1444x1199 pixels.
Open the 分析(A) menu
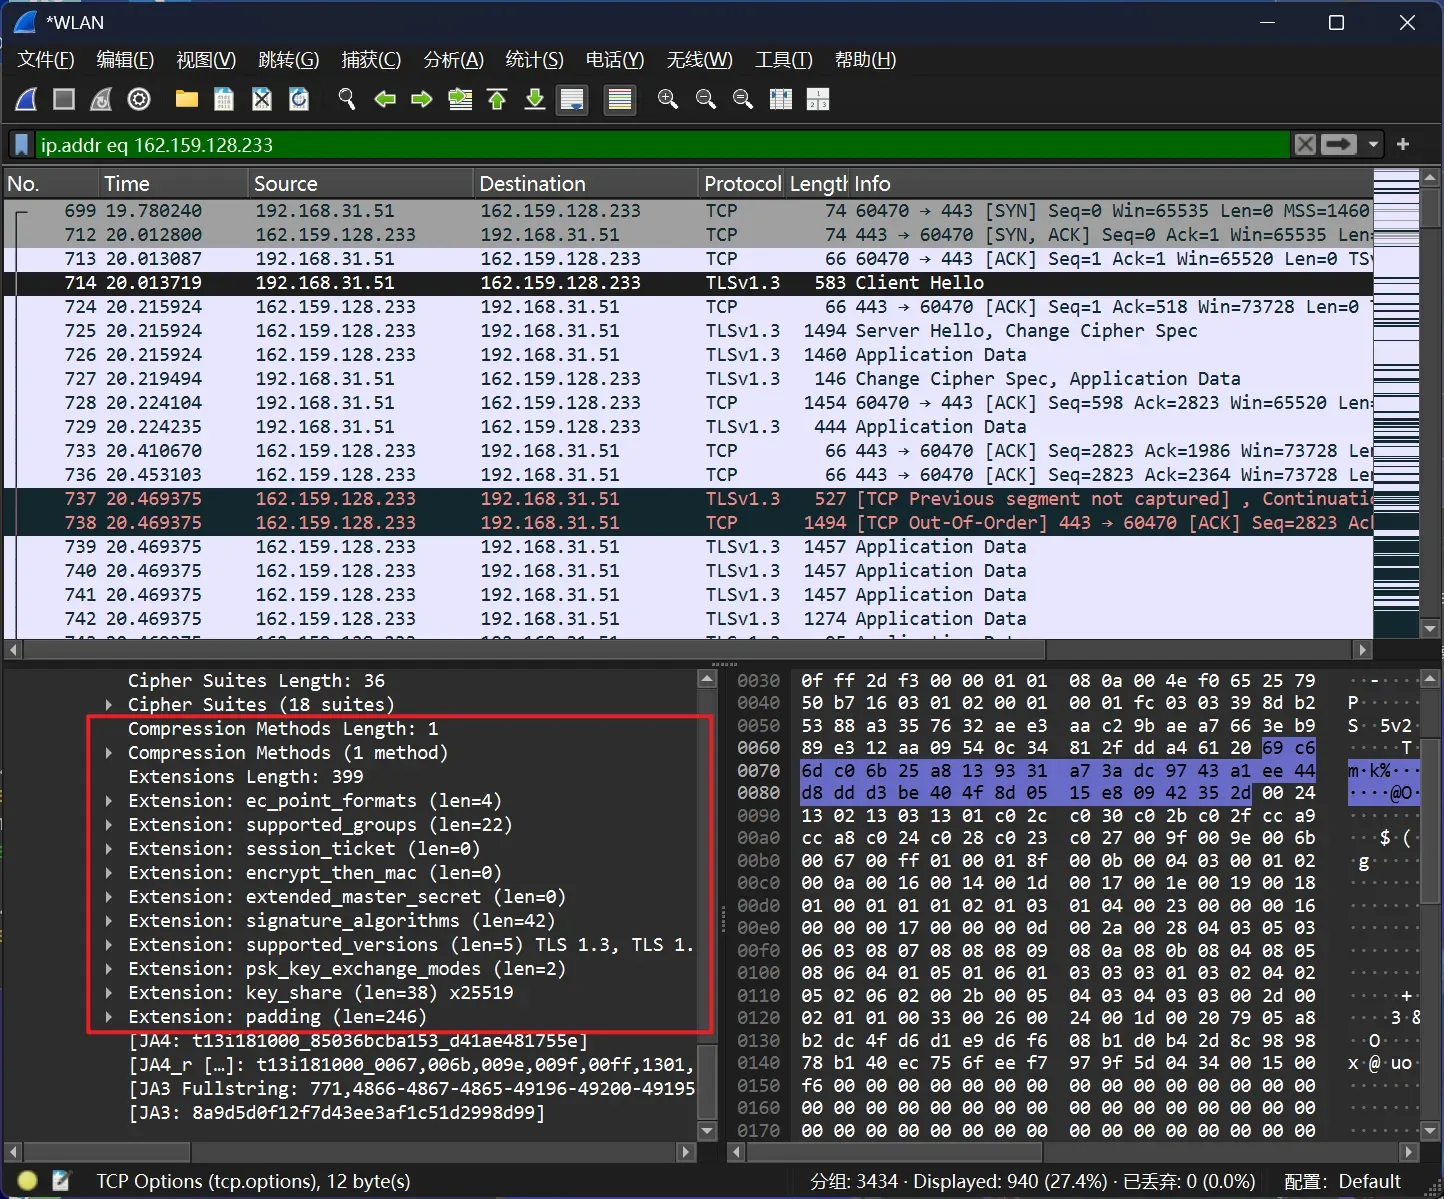pos(453,60)
